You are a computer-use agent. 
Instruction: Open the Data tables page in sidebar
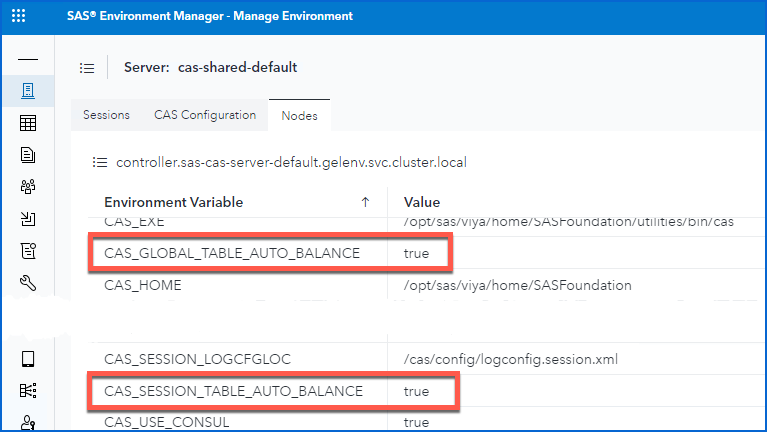coord(28,123)
